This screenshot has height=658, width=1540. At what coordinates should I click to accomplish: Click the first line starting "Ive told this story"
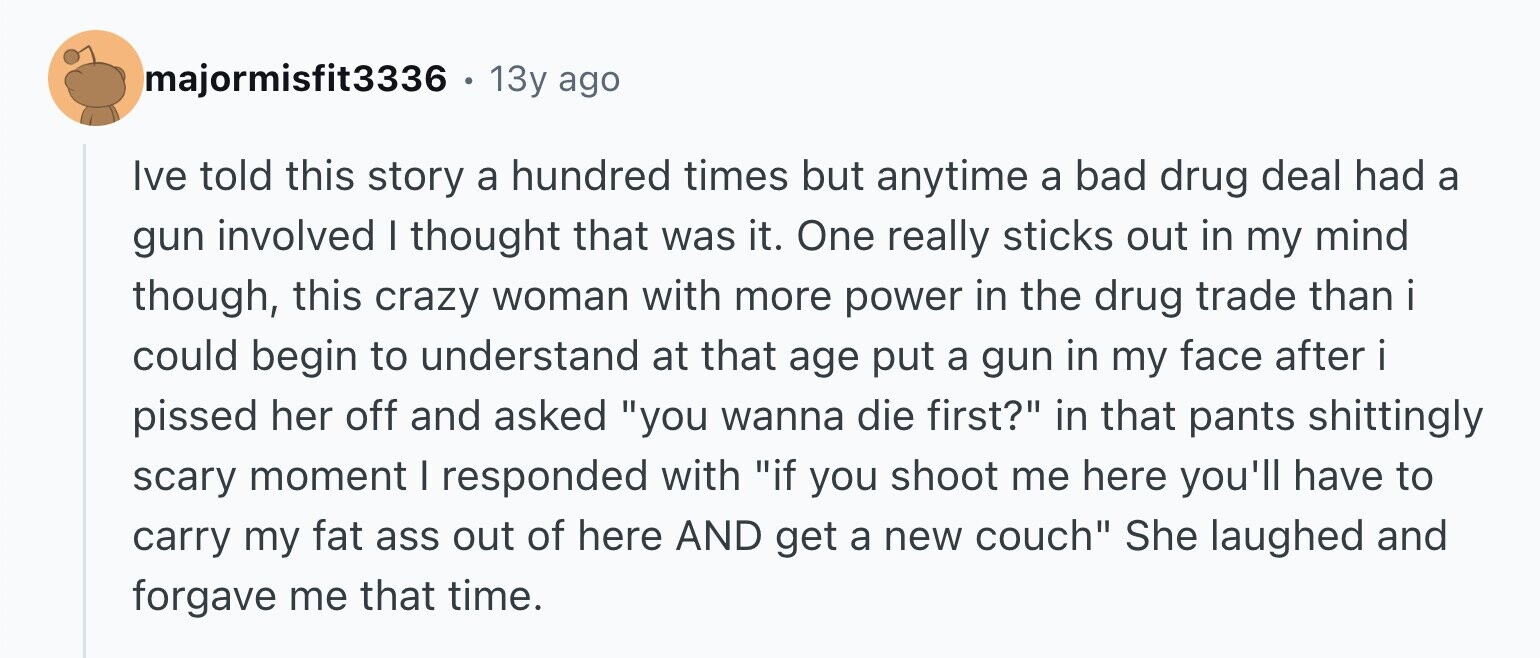point(795,178)
